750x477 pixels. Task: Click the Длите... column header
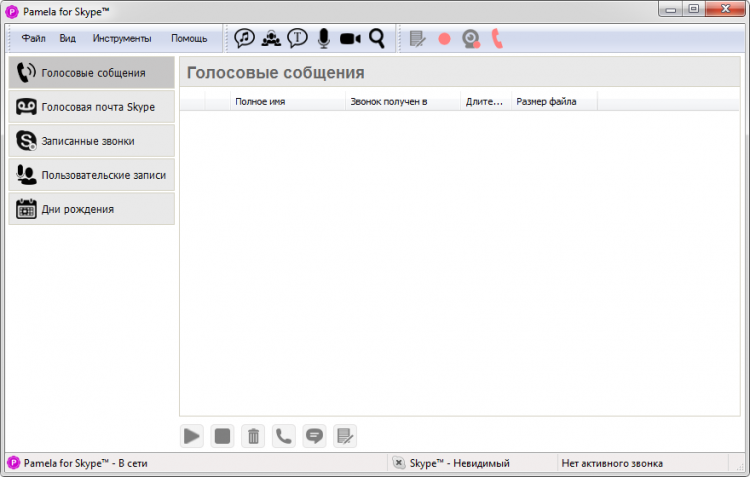(x=486, y=101)
